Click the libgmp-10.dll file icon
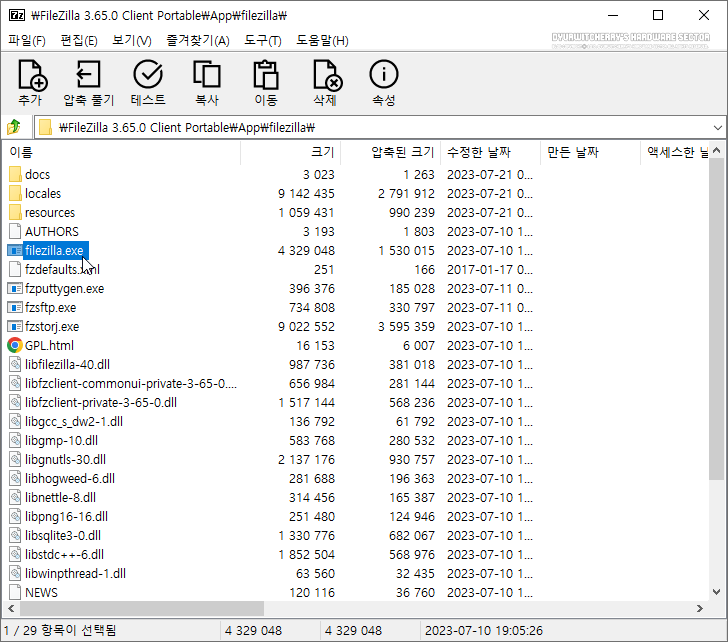 point(15,441)
